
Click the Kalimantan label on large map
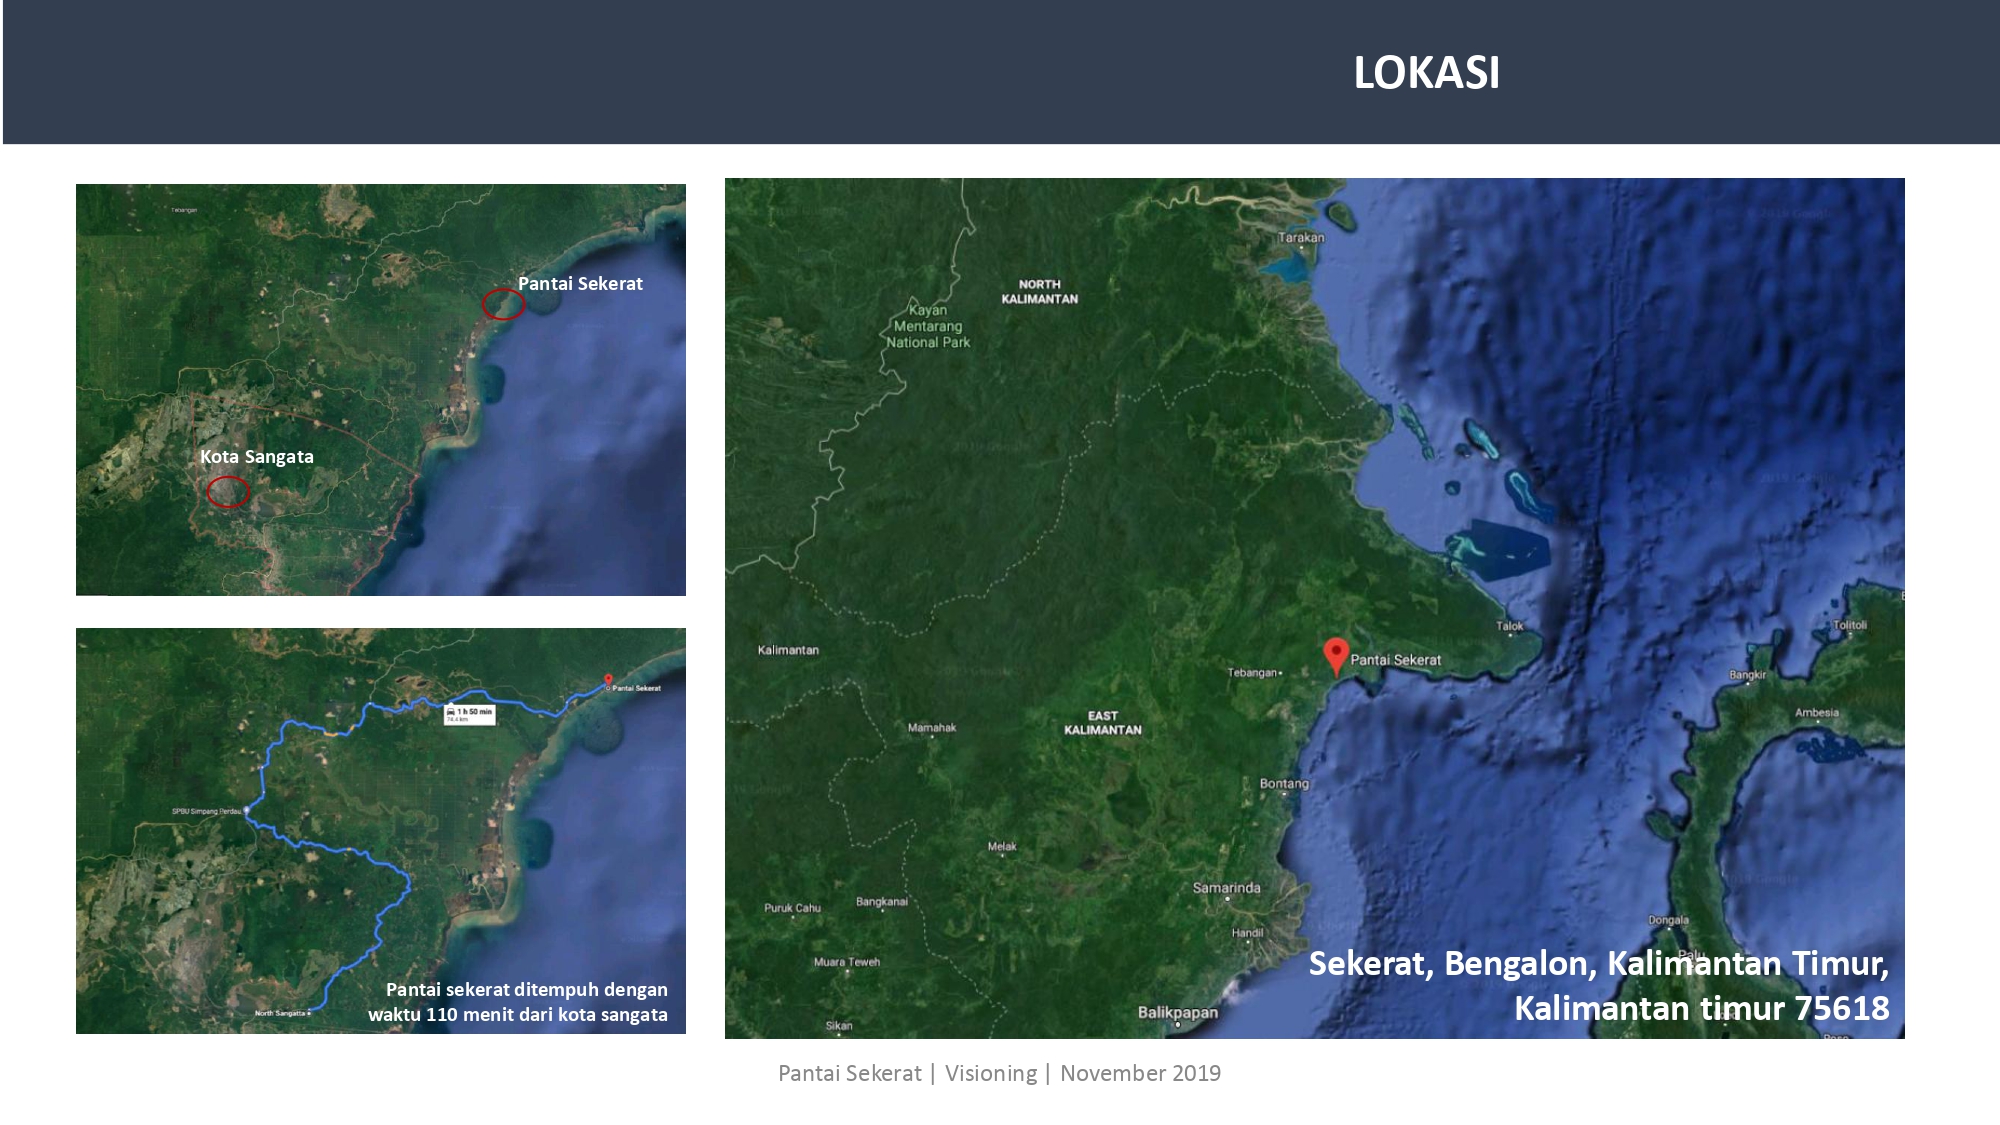tap(788, 650)
